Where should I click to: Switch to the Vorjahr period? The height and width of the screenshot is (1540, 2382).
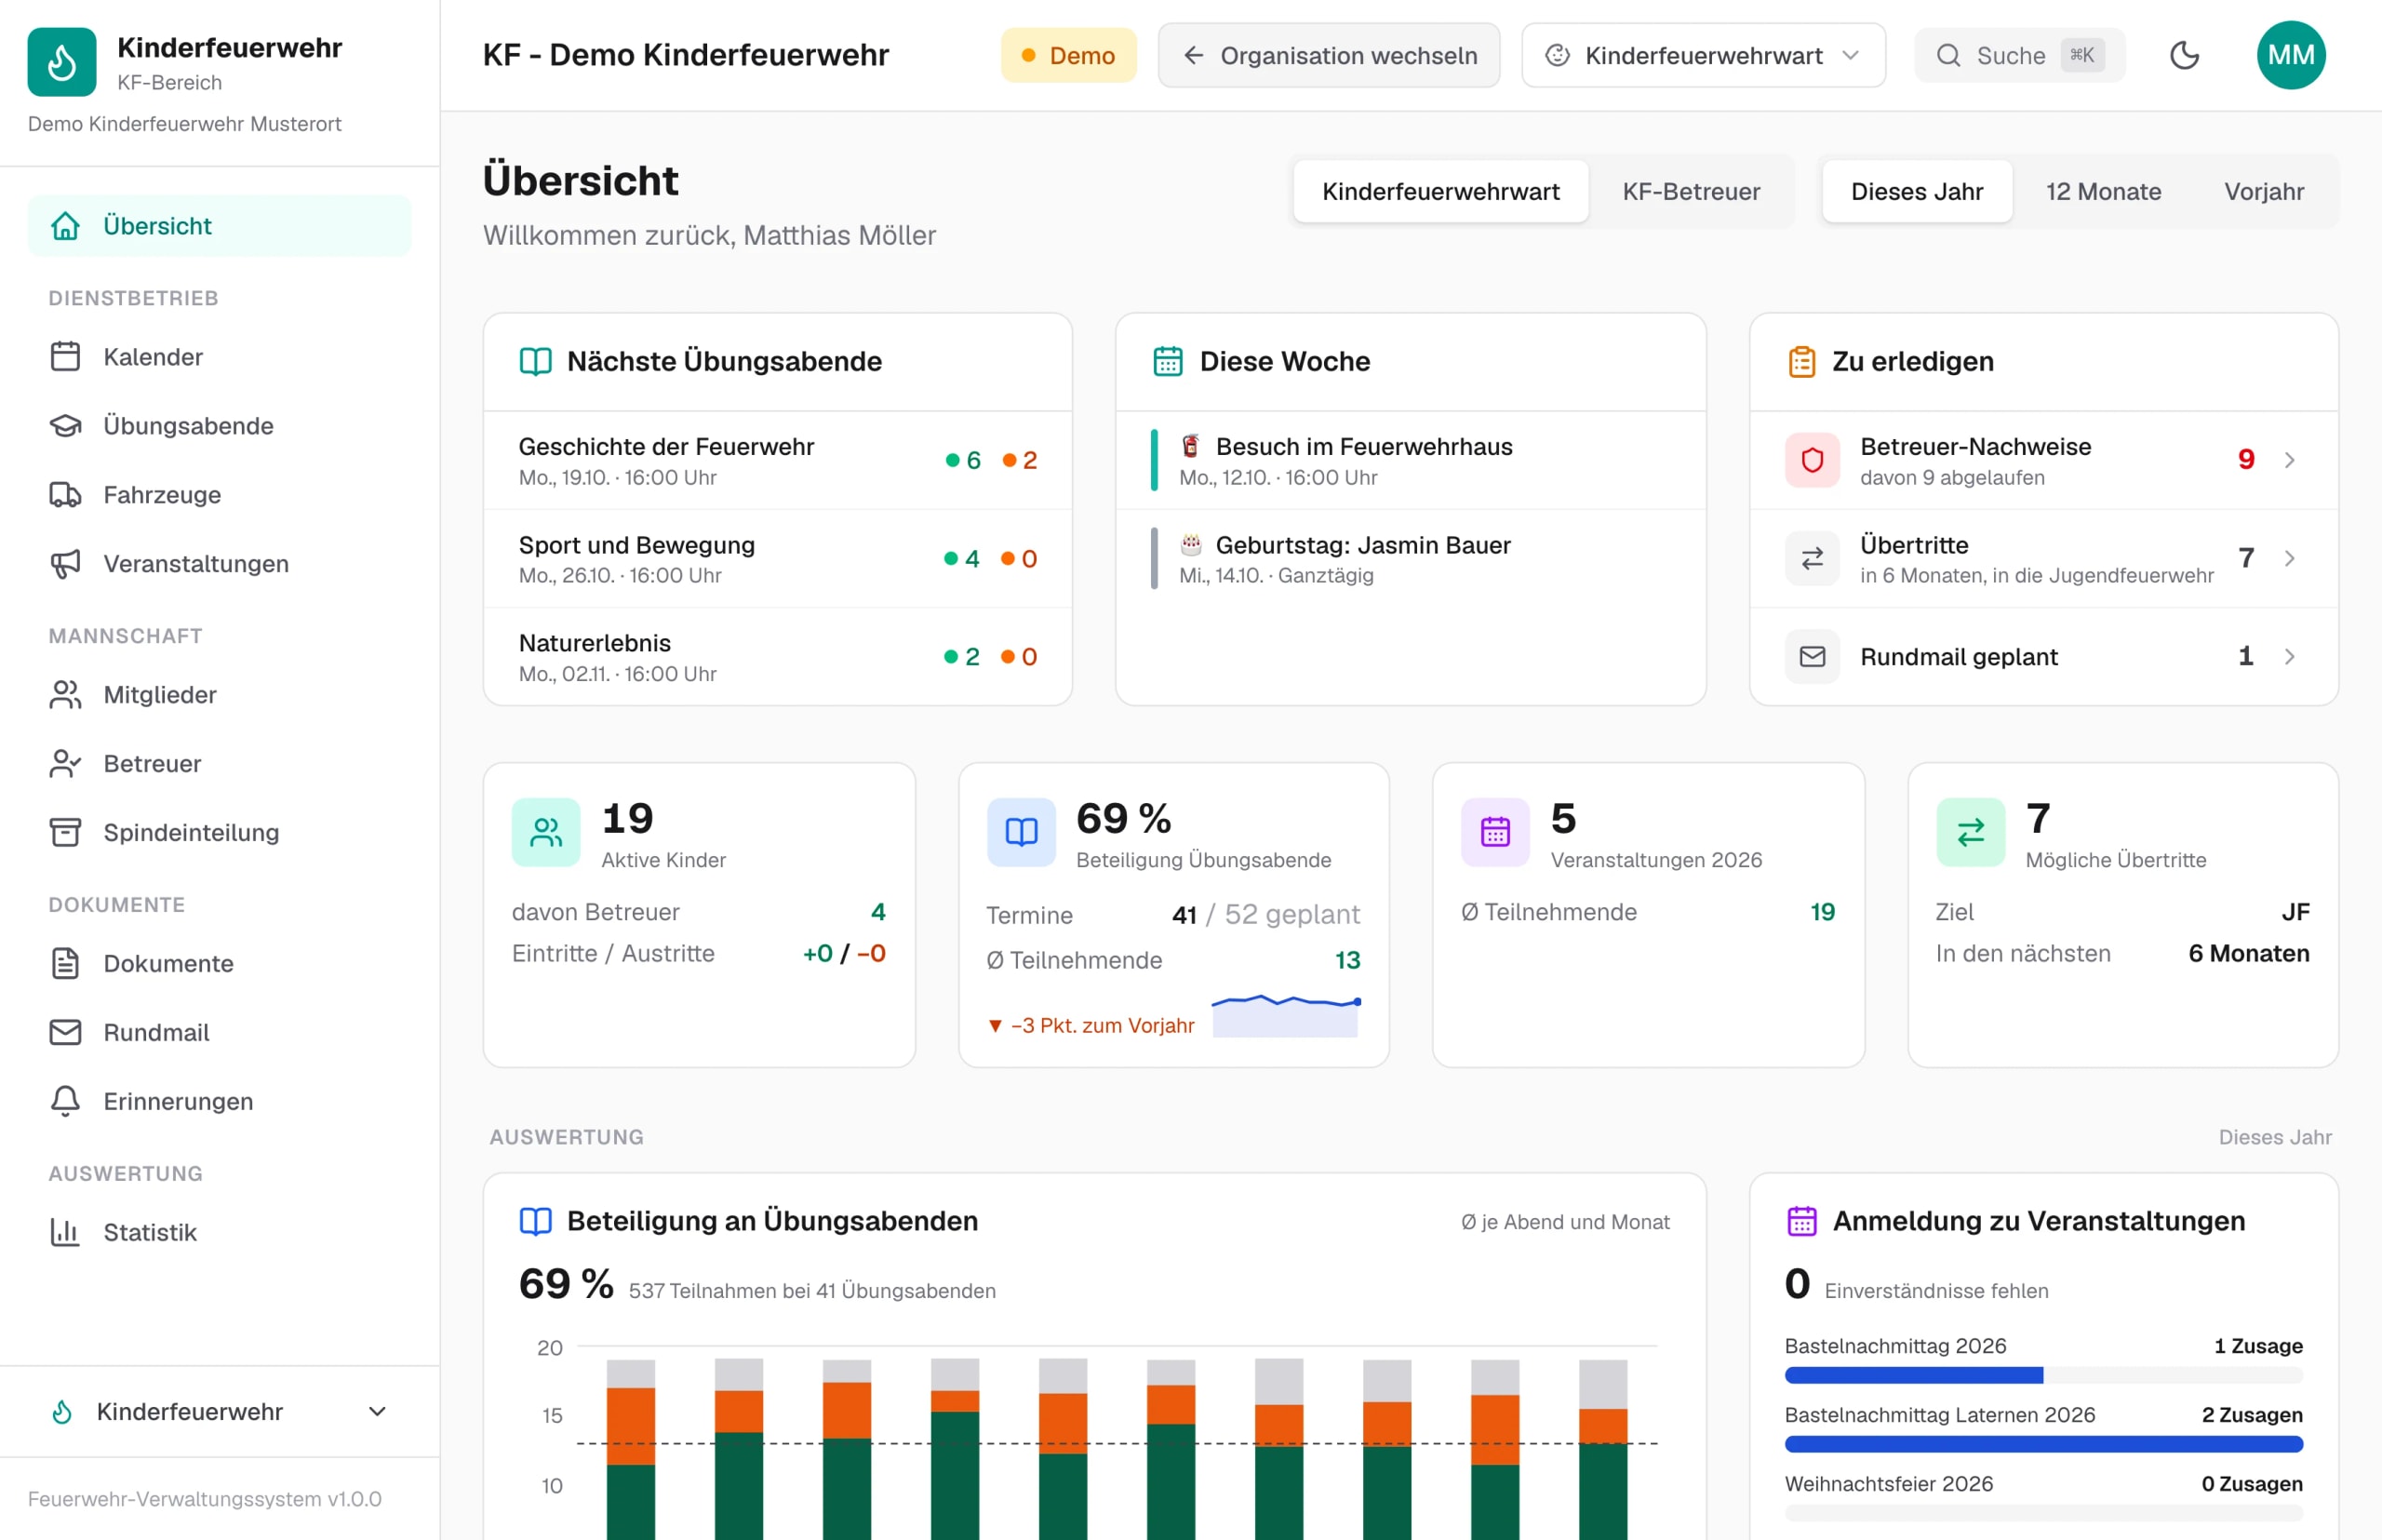point(2263,191)
